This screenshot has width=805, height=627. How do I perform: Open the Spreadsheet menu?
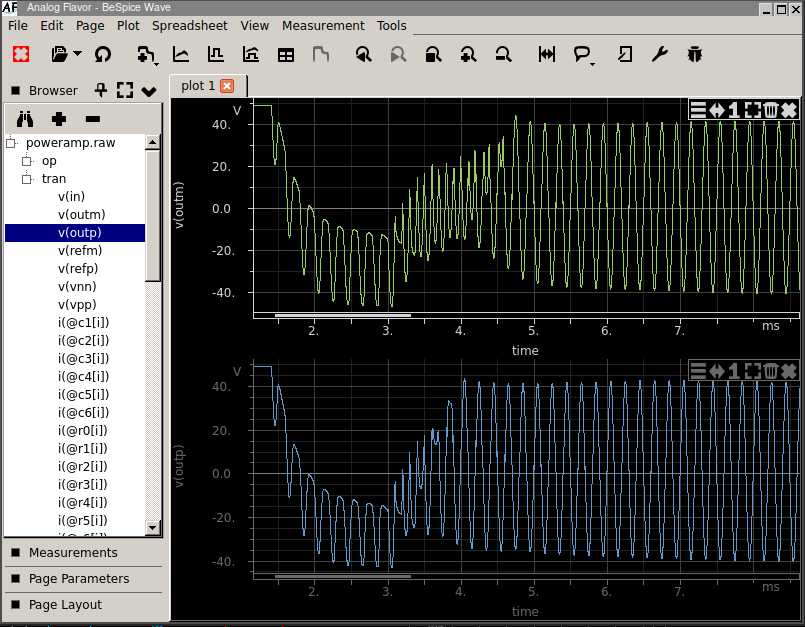pos(189,25)
